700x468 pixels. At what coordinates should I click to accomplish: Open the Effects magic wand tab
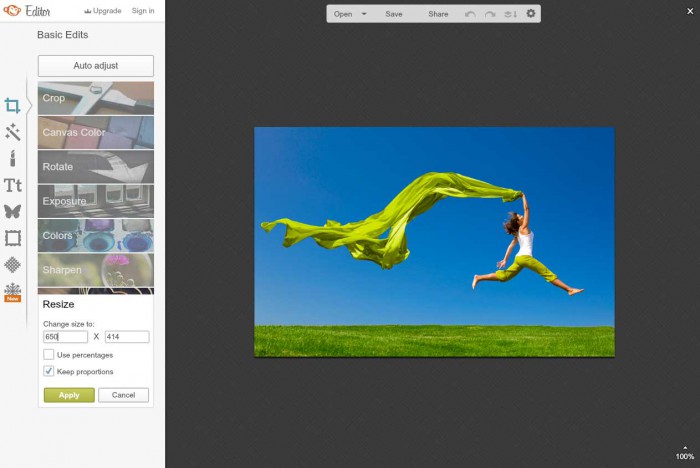12,132
